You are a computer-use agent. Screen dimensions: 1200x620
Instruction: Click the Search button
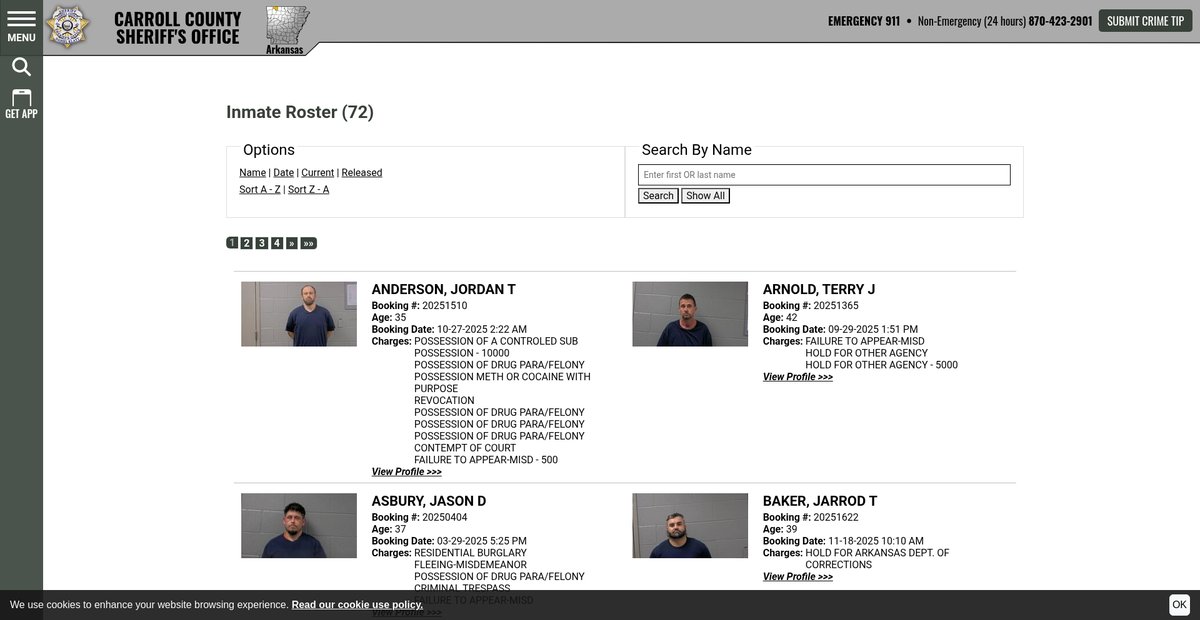click(x=658, y=196)
